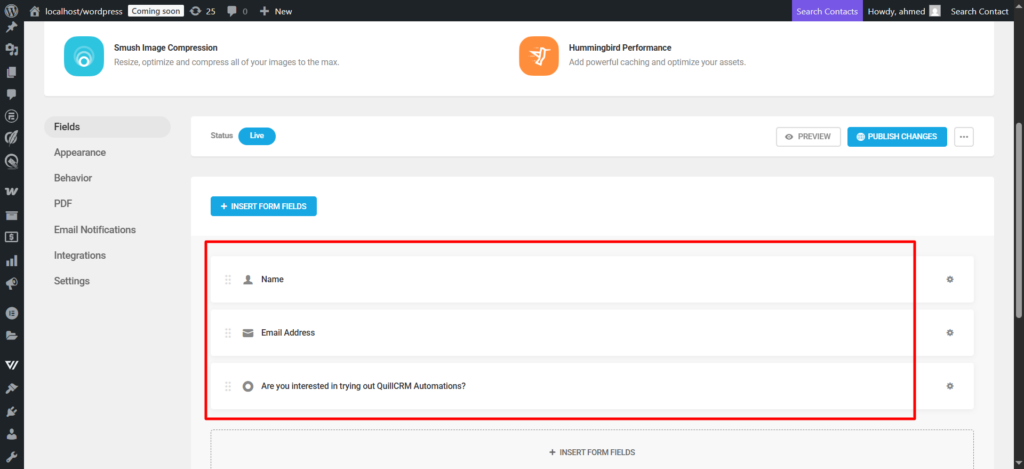The width and height of the screenshot is (1024, 469).
Task: Click the WordPress logo in admin bar
Action: [x=11, y=11]
